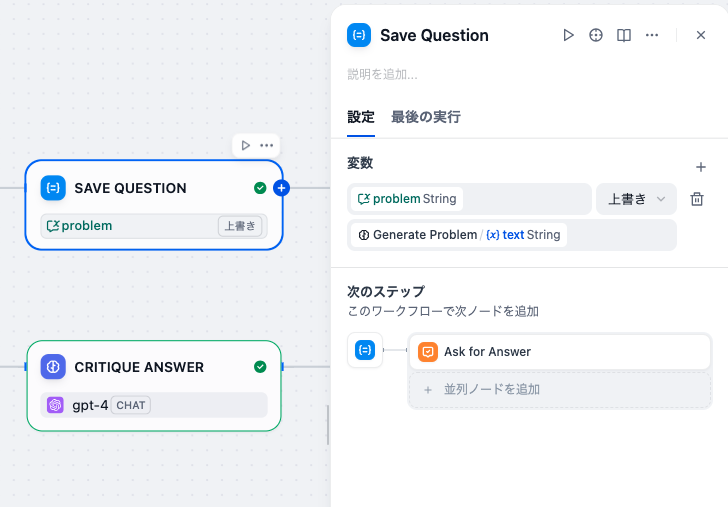Select the CRITIQUE ANSWER node on the canvas

154,386
